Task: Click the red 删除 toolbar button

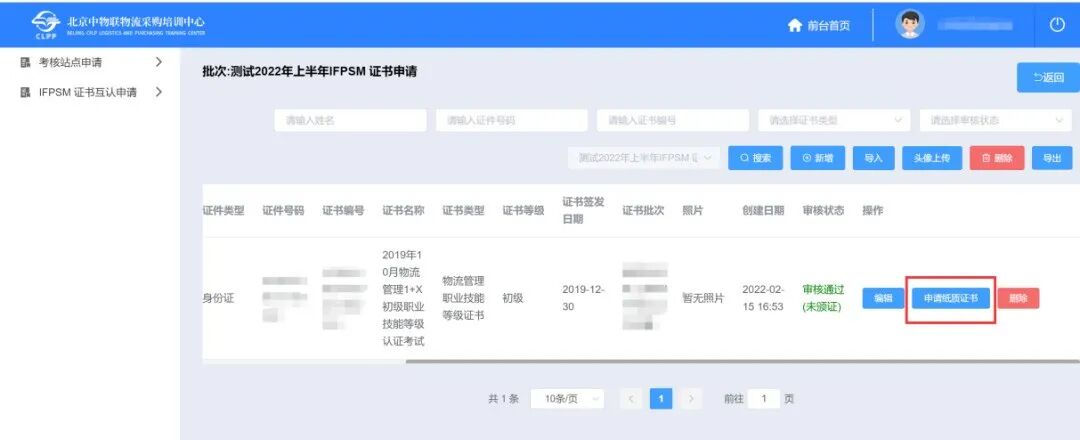Action: coord(997,158)
